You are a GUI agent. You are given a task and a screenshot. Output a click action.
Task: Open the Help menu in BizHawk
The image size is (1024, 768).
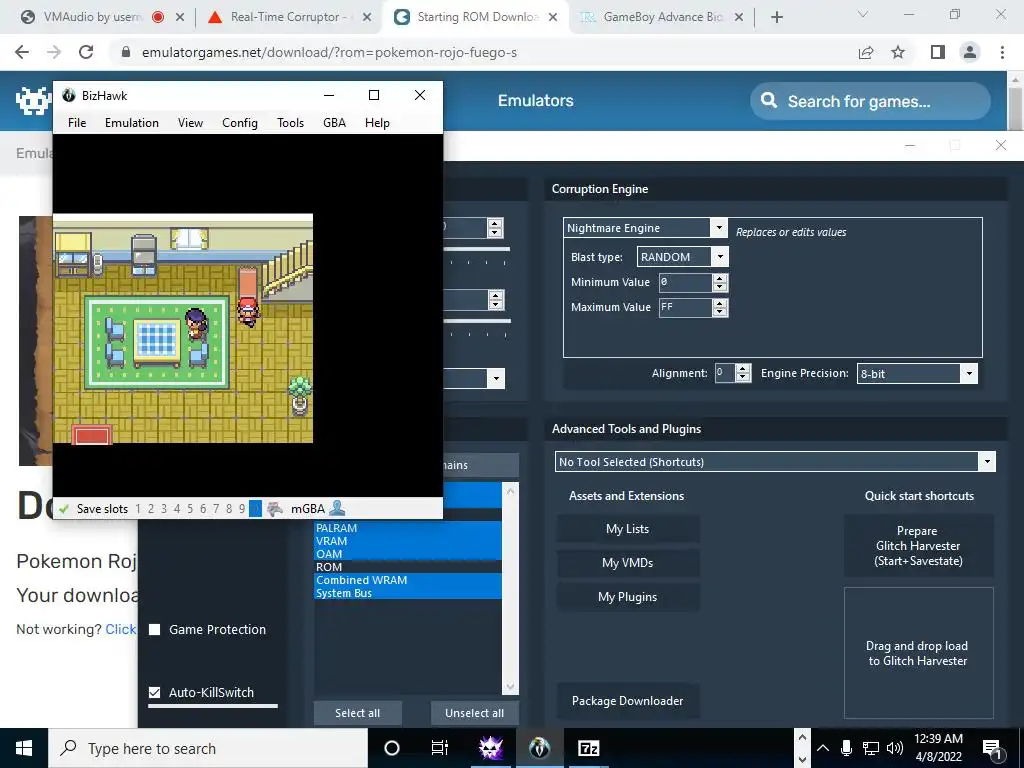coord(377,123)
